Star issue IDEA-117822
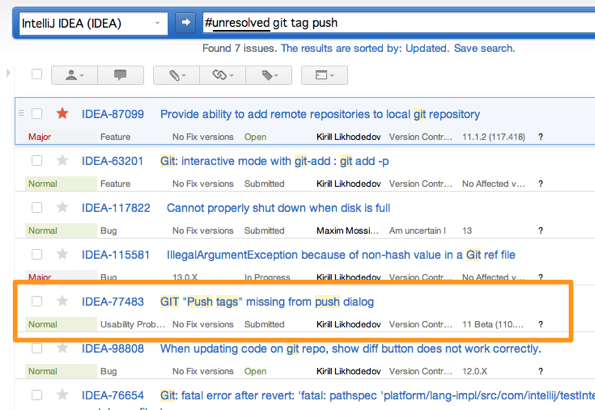 62,207
